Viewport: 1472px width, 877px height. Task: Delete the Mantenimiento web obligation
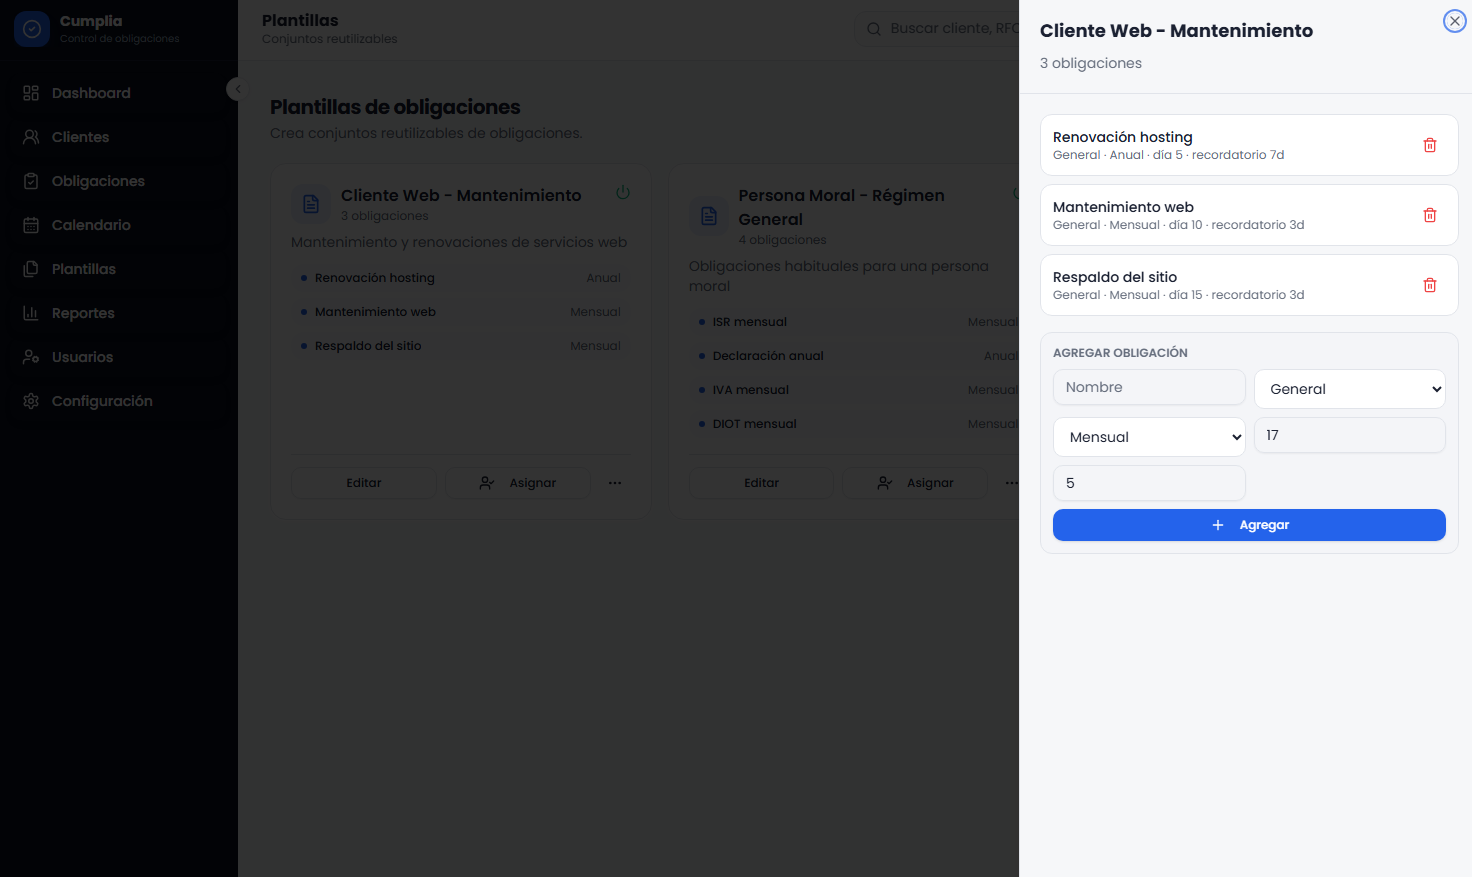(x=1430, y=215)
